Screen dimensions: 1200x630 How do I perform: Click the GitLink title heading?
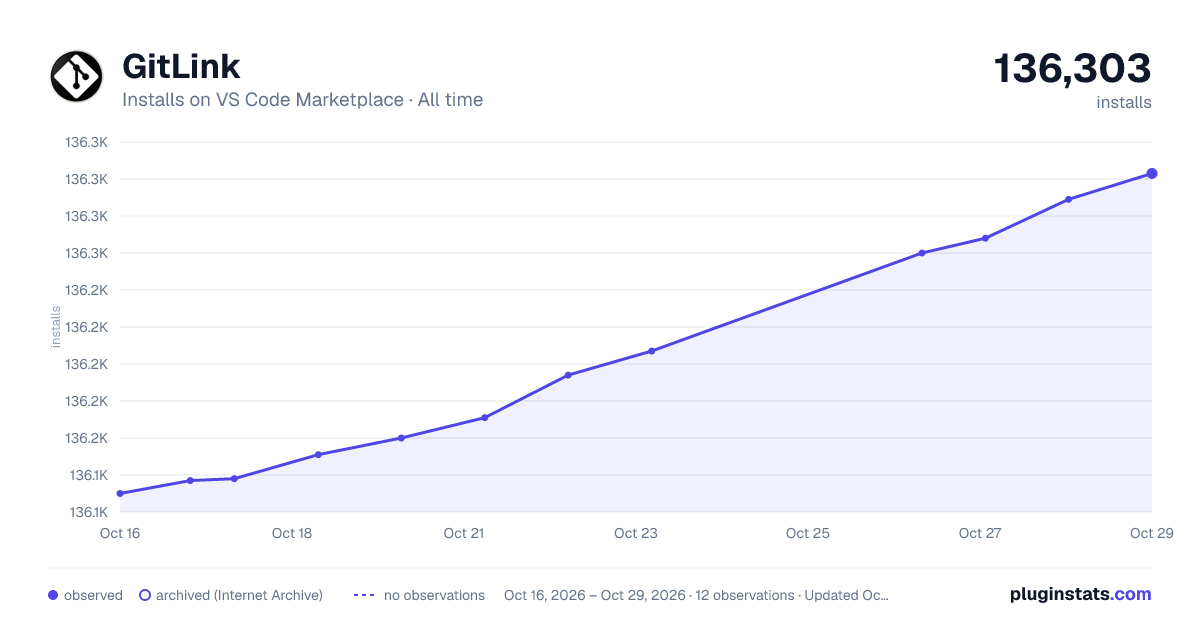pyautogui.click(x=181, y=66)
